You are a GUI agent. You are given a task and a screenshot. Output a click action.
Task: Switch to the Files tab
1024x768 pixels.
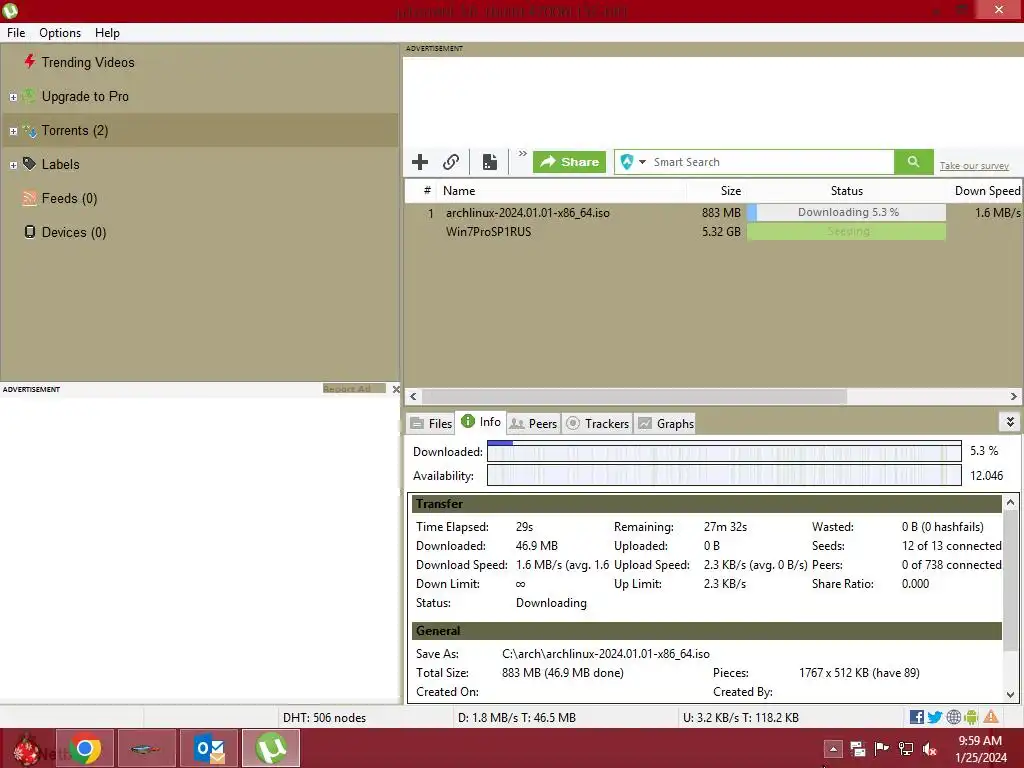[x=430, y=423]
